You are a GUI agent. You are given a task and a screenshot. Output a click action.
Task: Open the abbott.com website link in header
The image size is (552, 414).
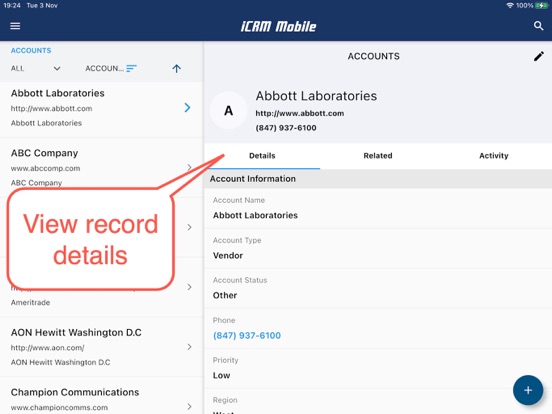(300, 113)
